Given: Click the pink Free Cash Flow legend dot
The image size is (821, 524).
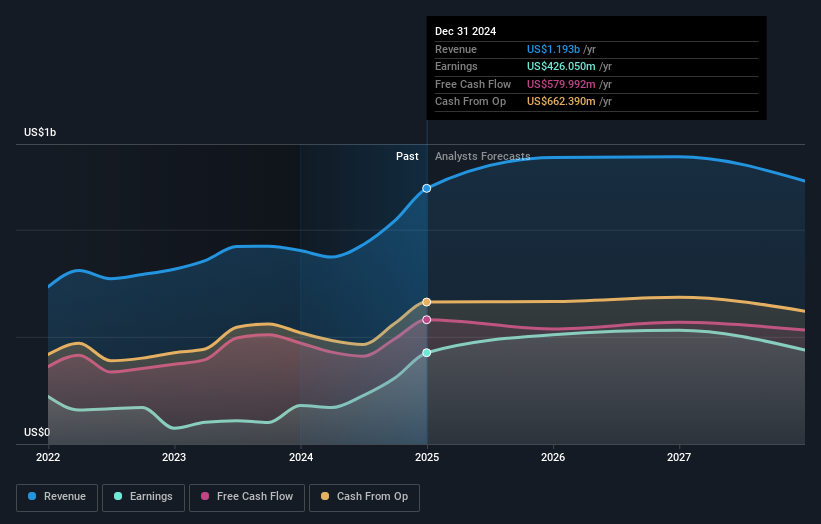Looking at the screenshot, I should [x=205, y=496].
